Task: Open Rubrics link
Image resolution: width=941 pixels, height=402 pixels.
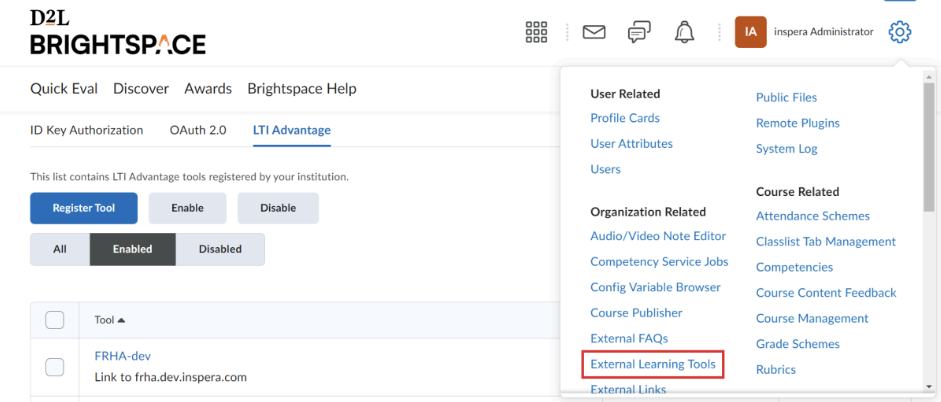Action: coord(776,370)
